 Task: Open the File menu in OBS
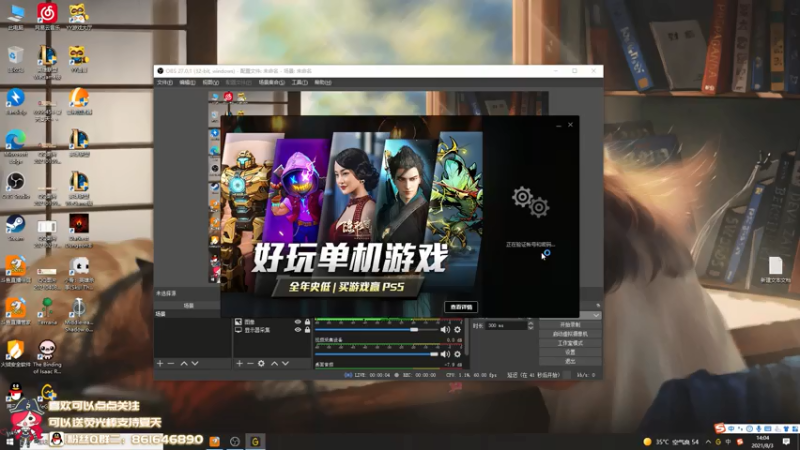point(164,82)
